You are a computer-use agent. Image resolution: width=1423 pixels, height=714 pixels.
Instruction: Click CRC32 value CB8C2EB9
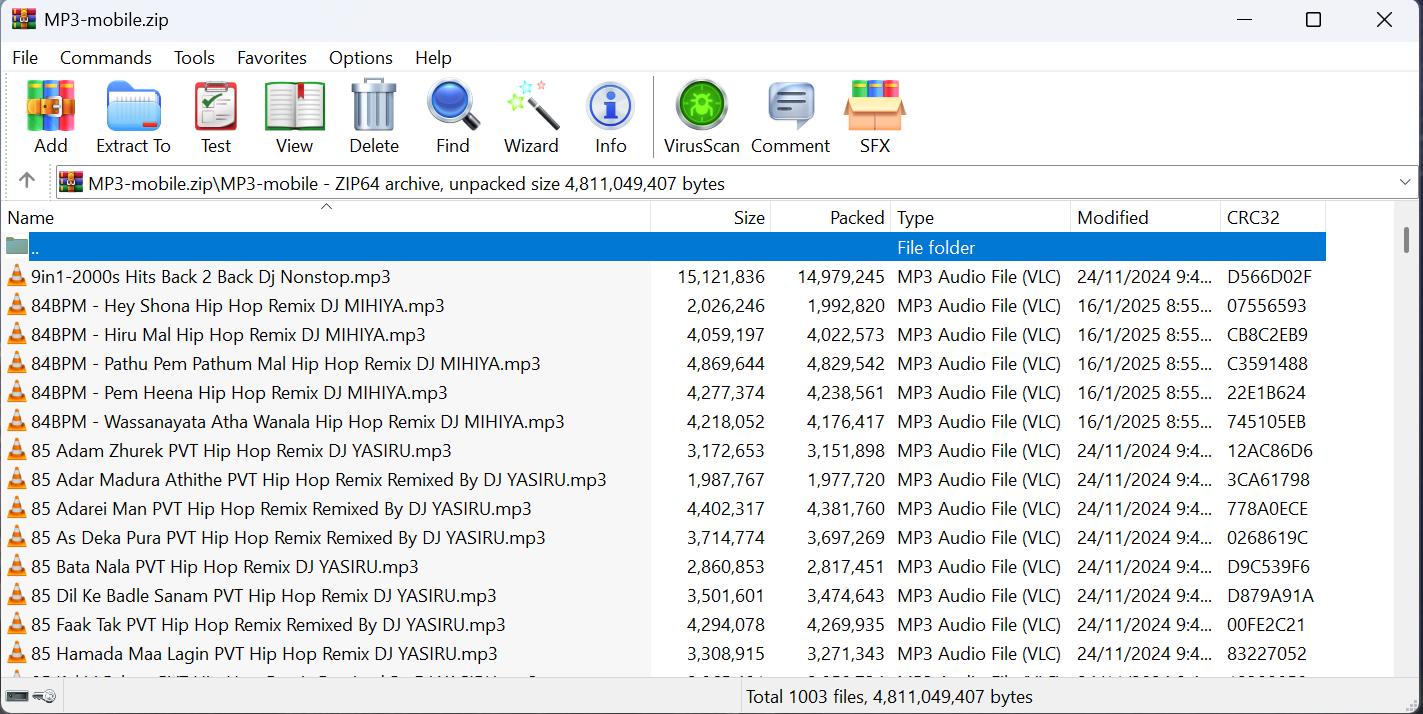pos(1267,334)
